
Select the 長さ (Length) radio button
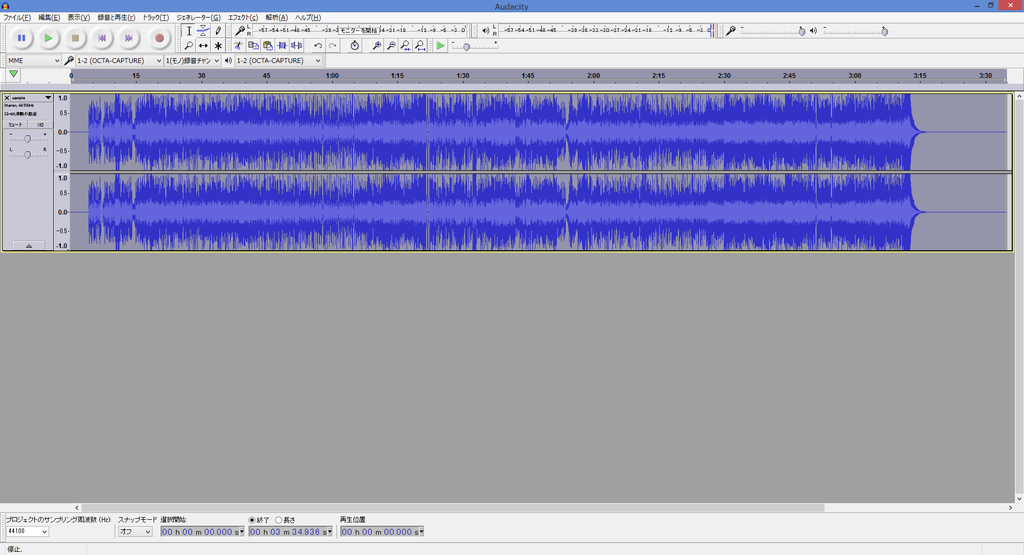click(x=279, y=520)
